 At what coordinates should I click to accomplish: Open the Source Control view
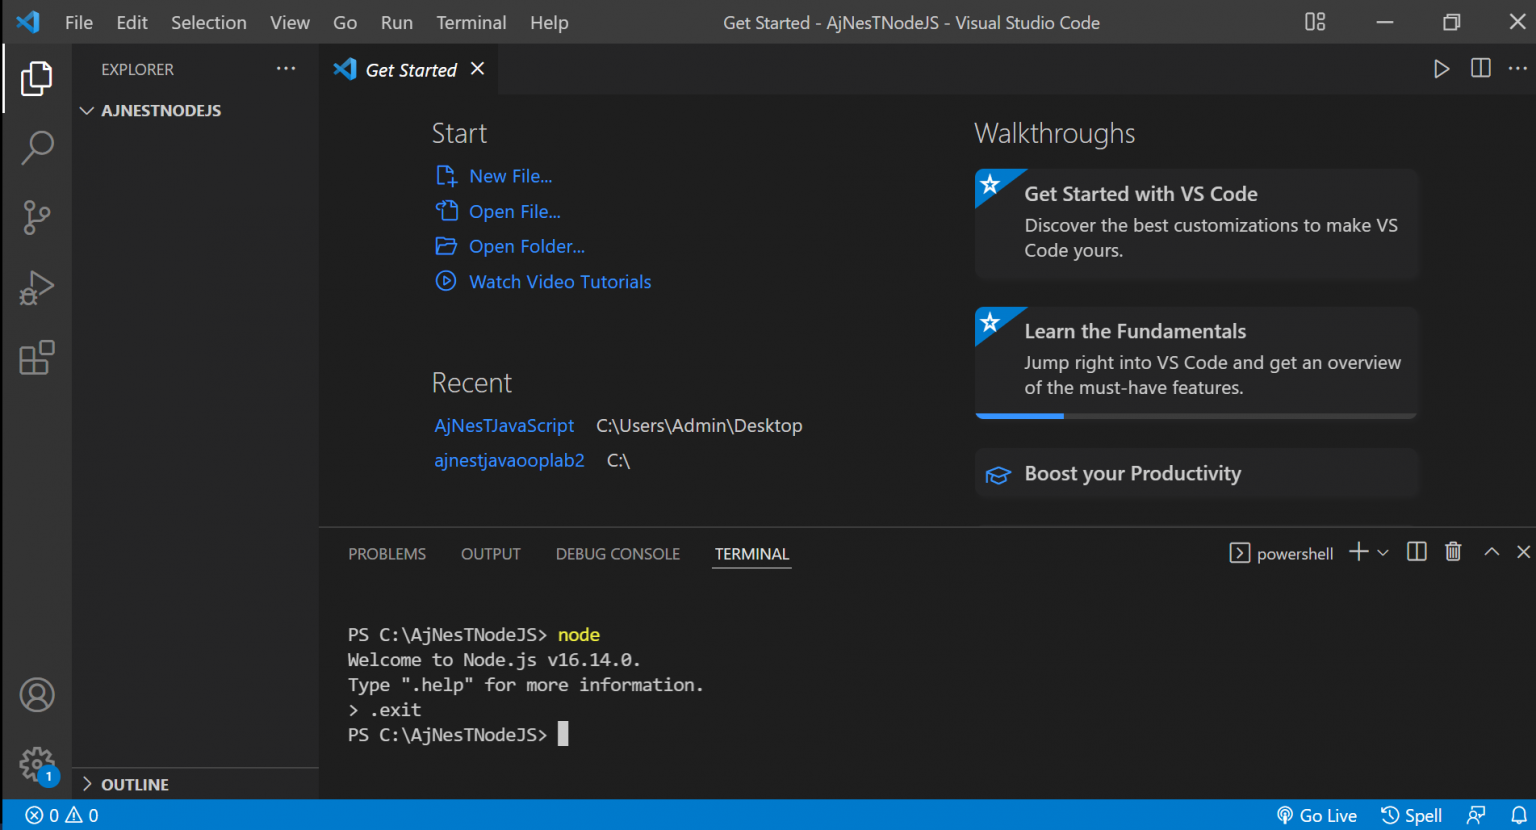click(37, 217)
